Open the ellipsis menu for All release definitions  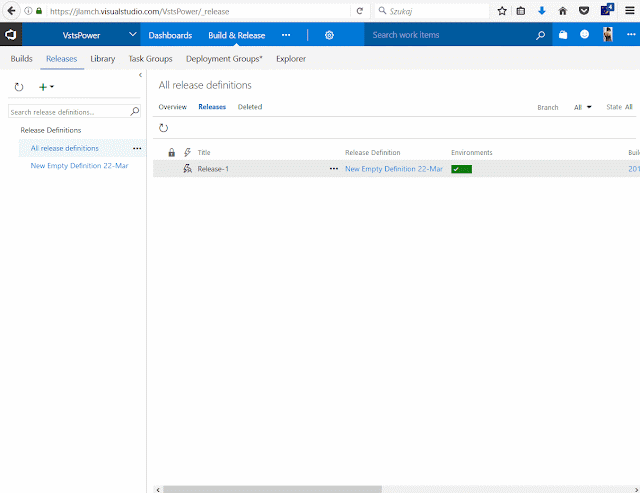pos(137,148)
